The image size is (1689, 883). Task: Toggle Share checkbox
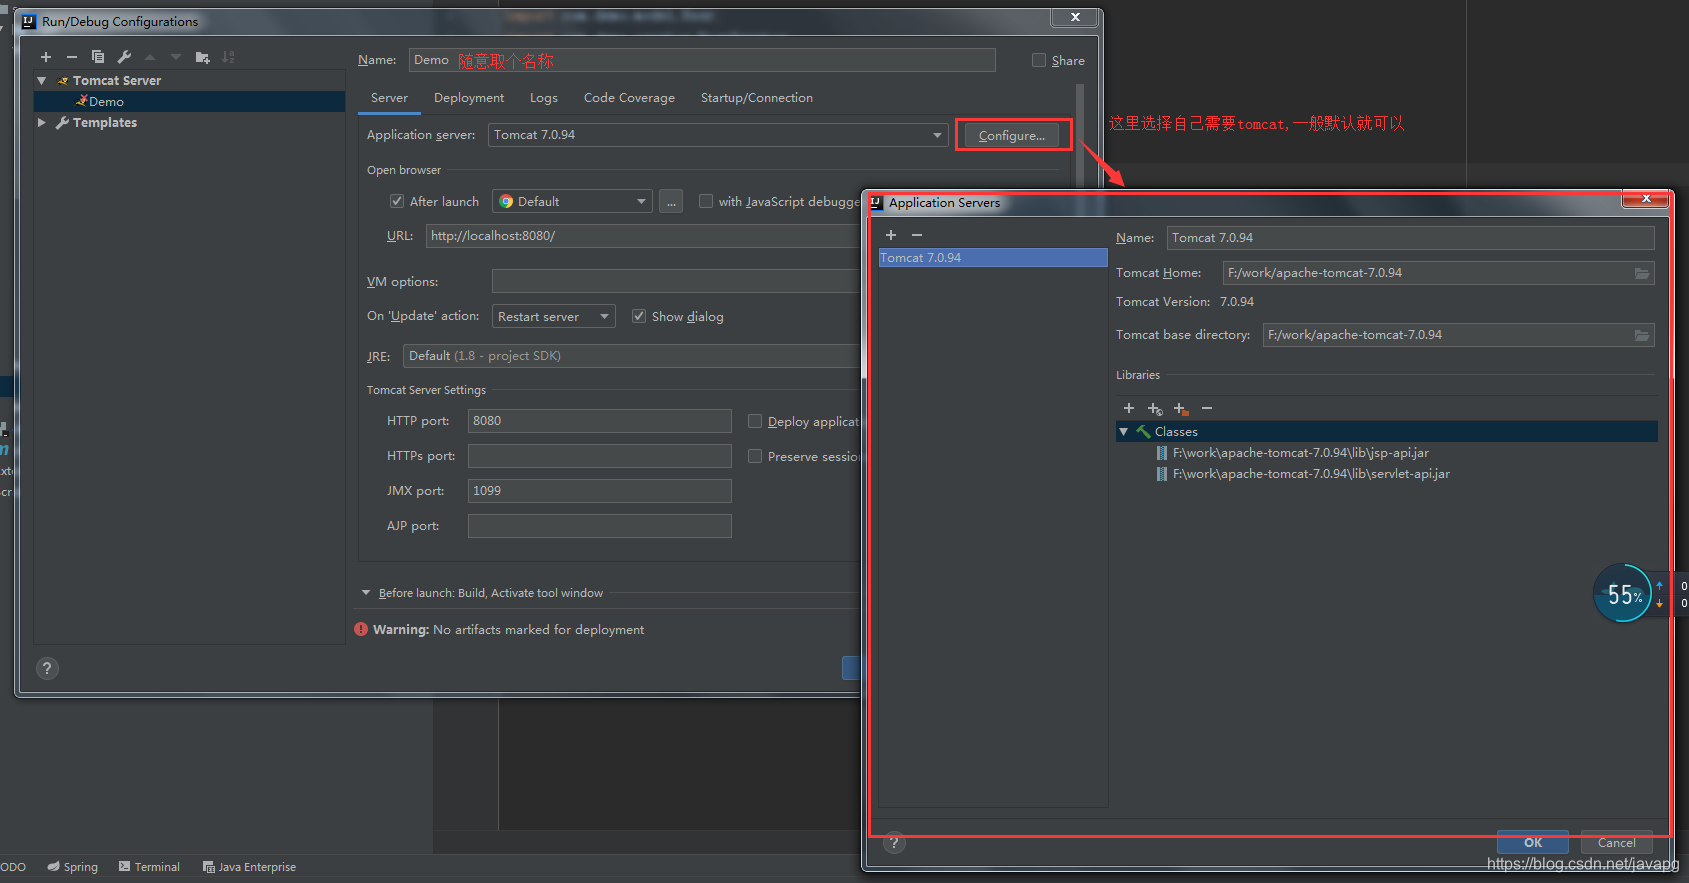(x=1039, y=60)
